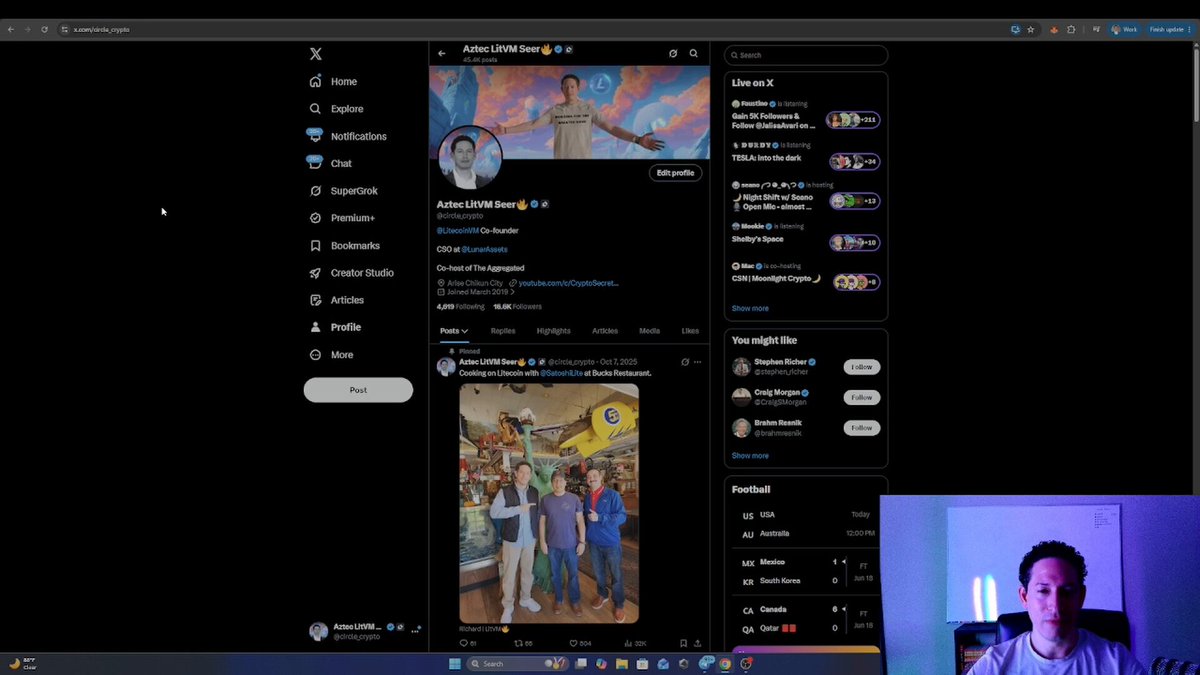Click the Articles icon in the sidebar
The image size is (1200, 675).
click(316, 300)
